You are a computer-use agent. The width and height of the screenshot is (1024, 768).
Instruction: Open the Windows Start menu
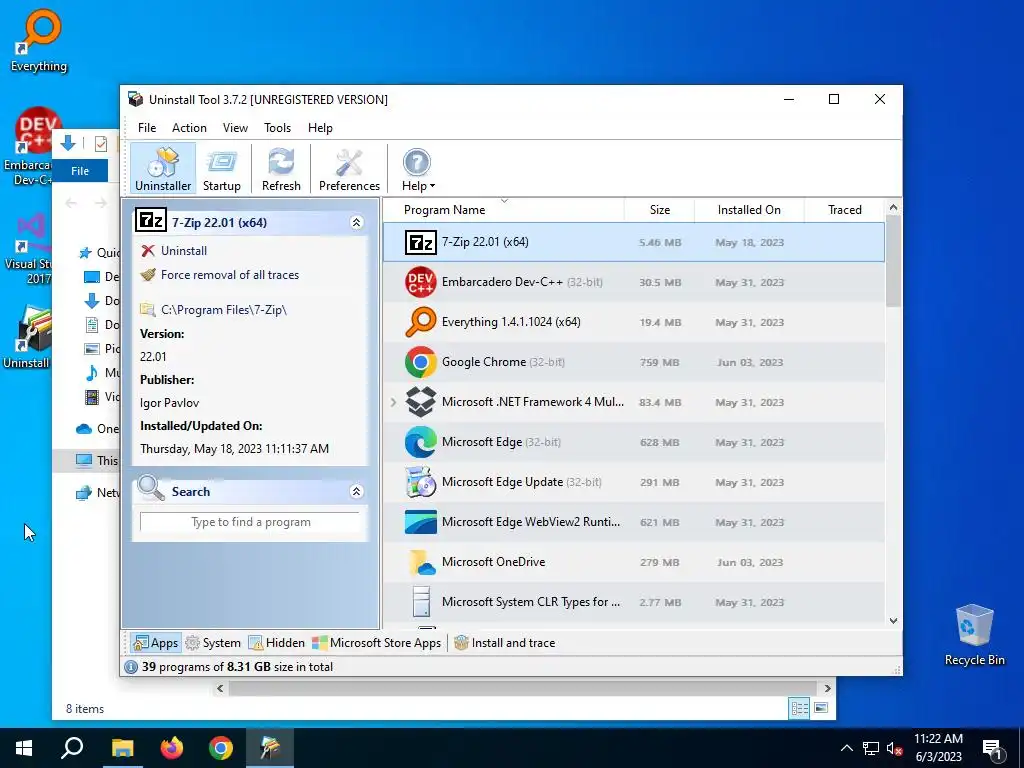(24, 748)
